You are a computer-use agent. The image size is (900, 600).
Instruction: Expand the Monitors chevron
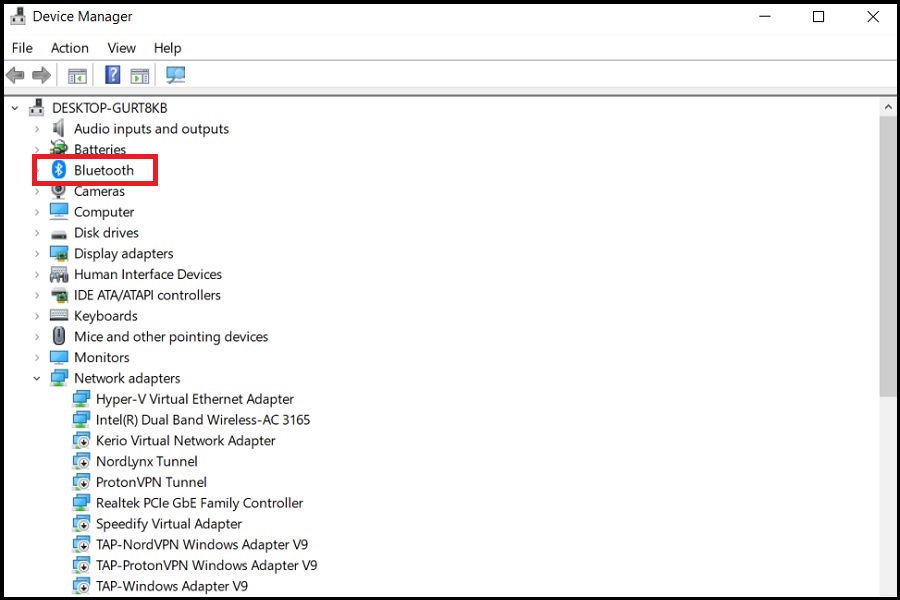click(x=37, y=357)
